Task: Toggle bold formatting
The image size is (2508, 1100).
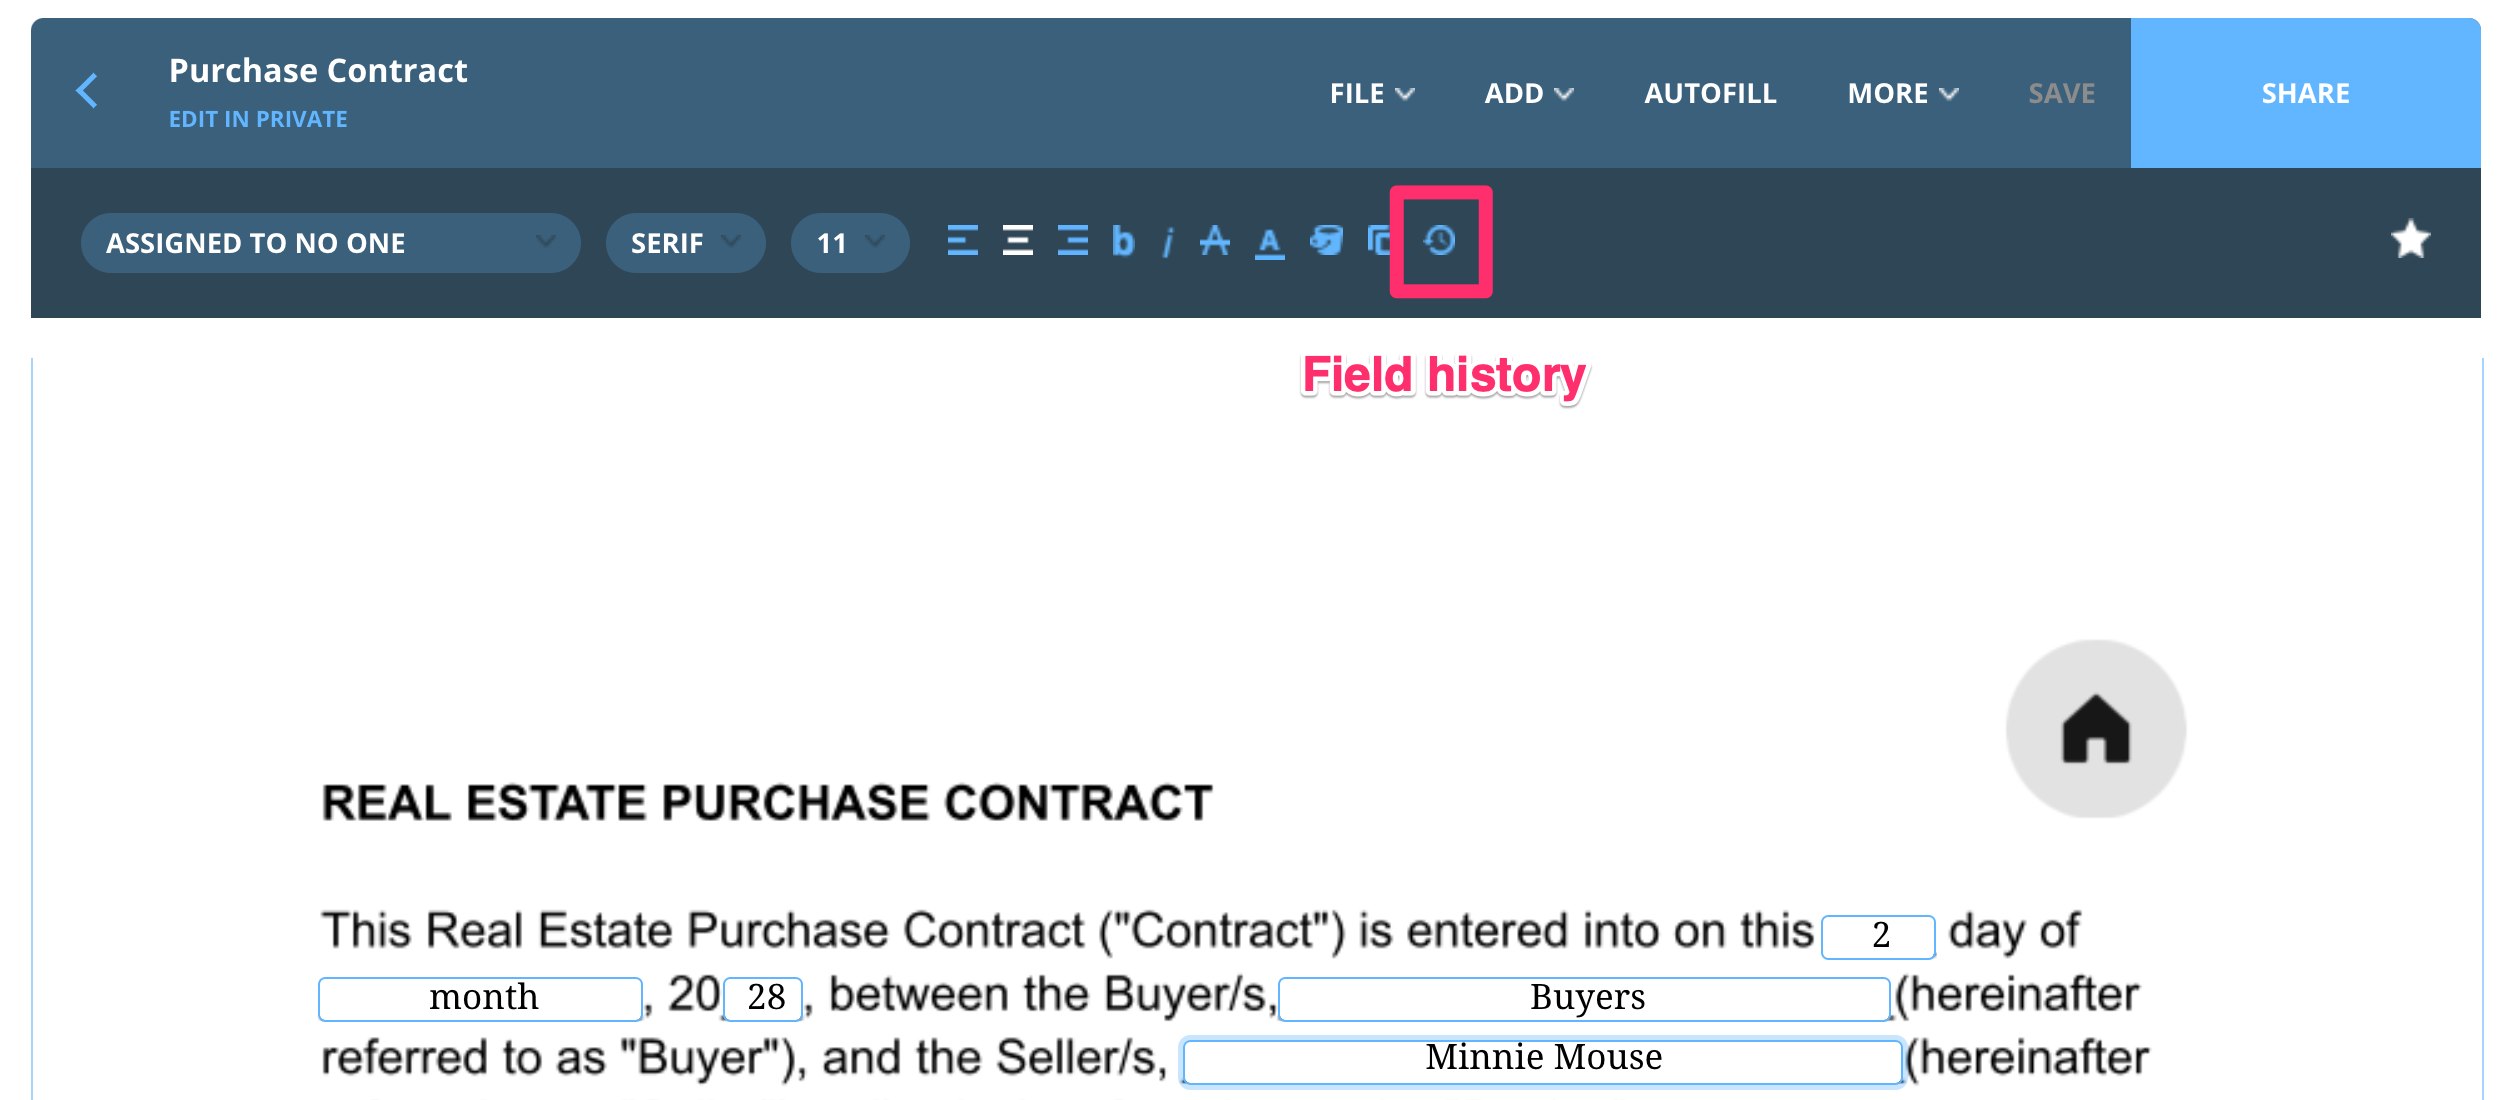Action: 1122,241
